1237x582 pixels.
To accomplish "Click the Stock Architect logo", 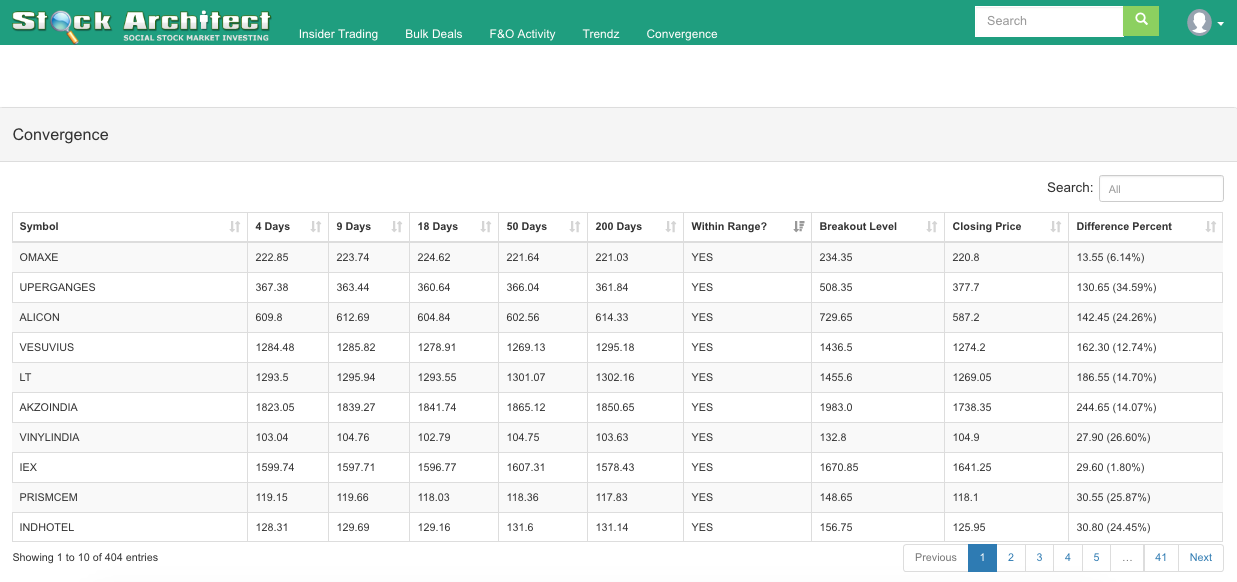I will point(141,24).
